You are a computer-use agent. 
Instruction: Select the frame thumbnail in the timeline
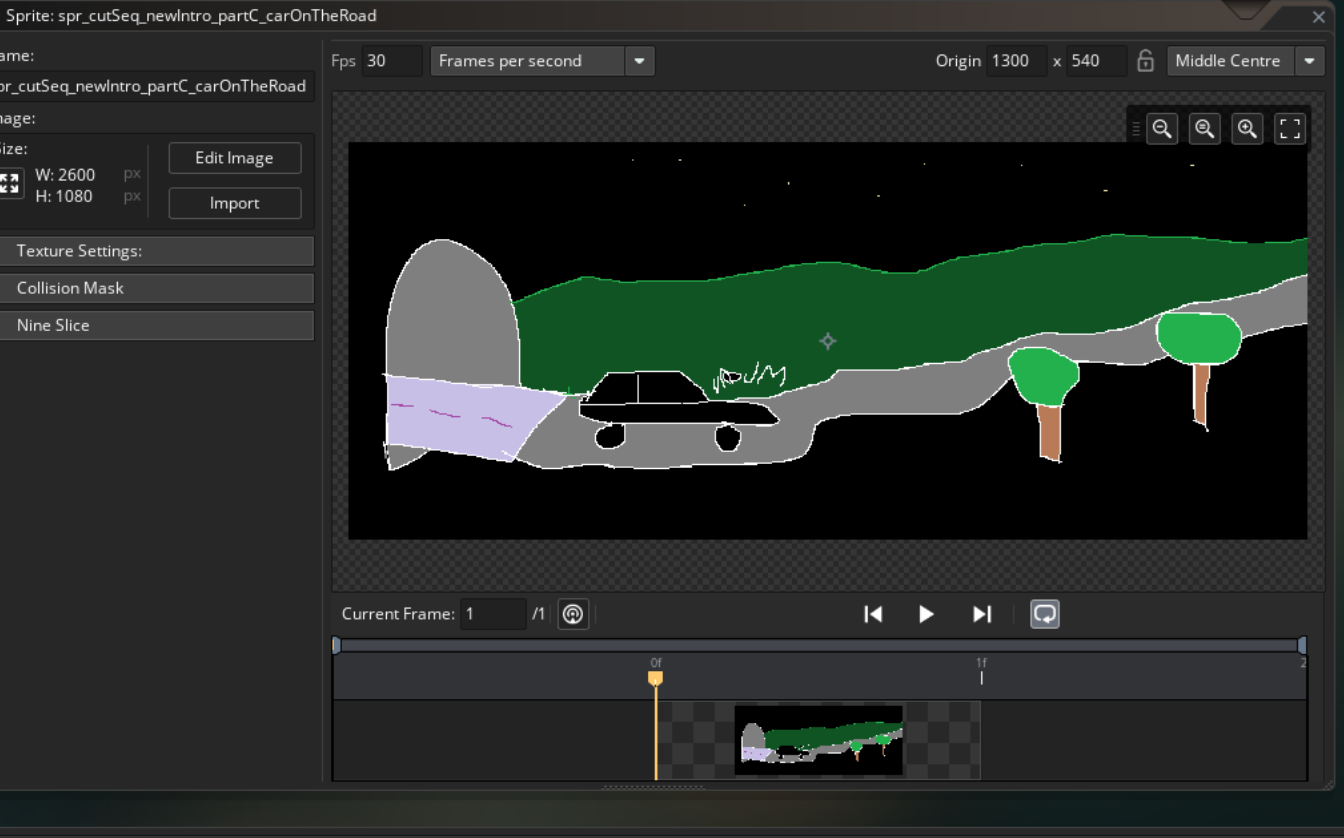point(818,740)
